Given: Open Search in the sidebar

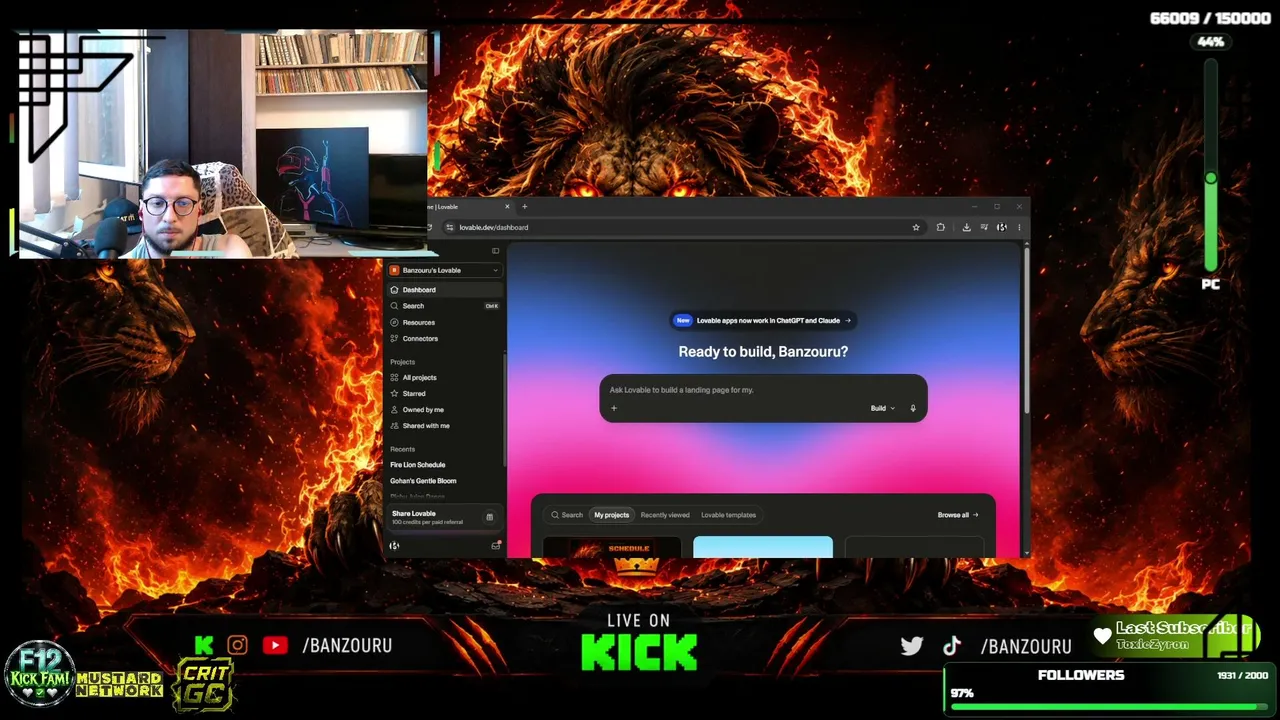Looking at the screenshot, I should pyautogui.click(x=444, y=306).
